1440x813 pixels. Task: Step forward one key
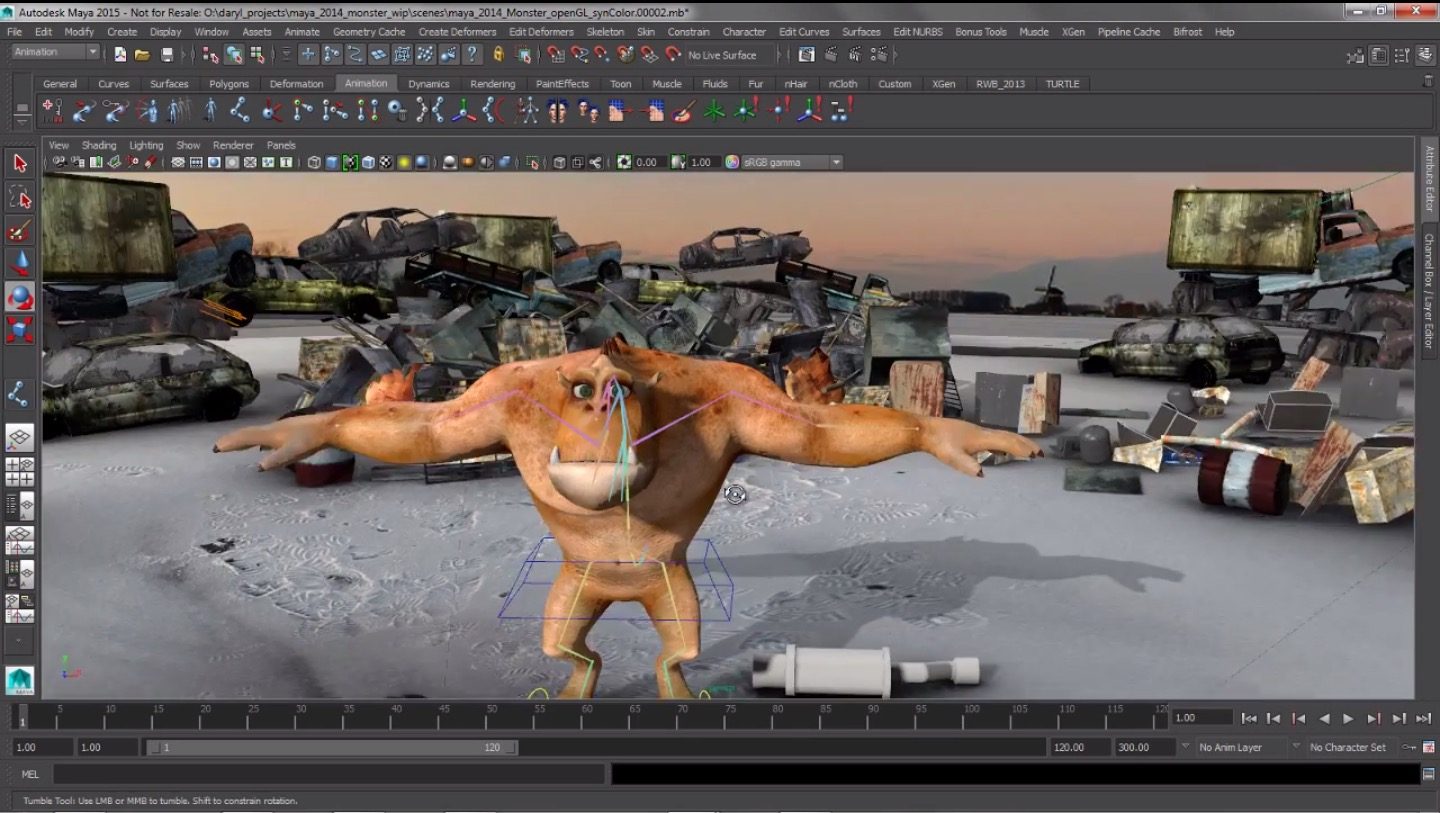[1373, 718]
